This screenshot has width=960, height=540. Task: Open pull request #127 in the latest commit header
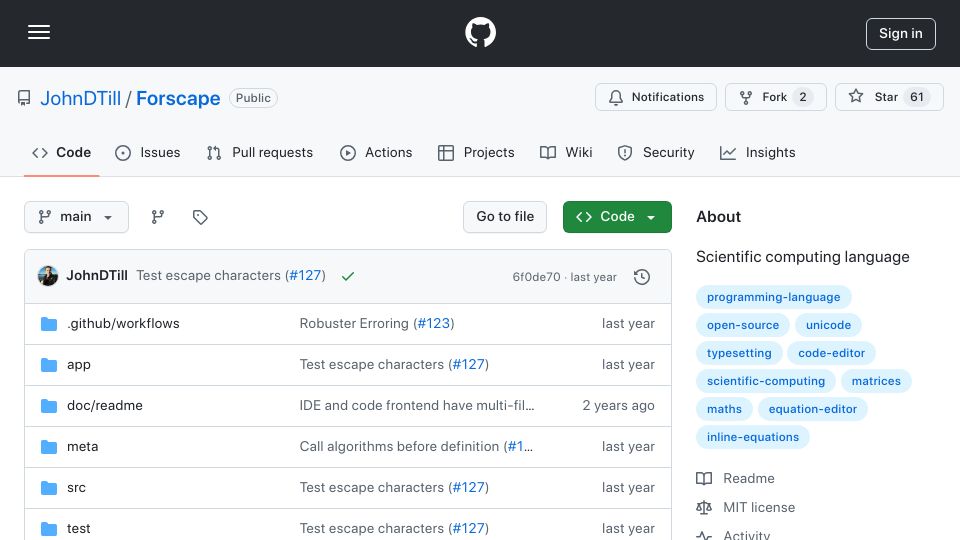click(x=305, y=276)
